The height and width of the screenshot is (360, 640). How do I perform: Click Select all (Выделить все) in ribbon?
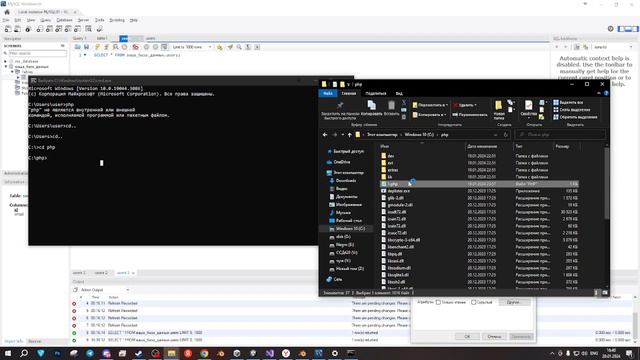[568, 102]
